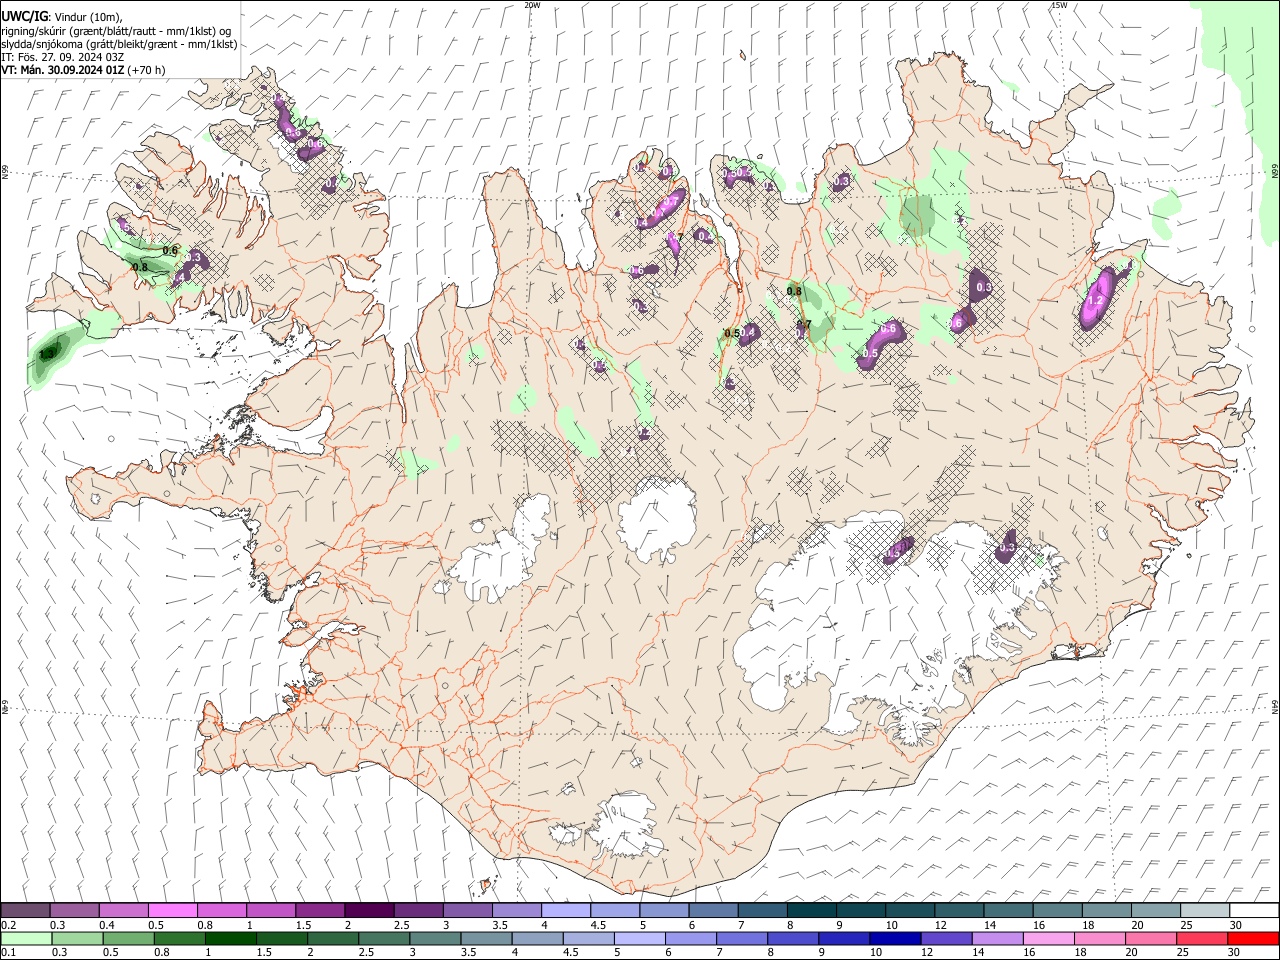The width and height of the screenshot is (1280, 960).
Task: Pick the upper legend swatch between 0.2 and 0.3
Action: [x=26, y=911]
